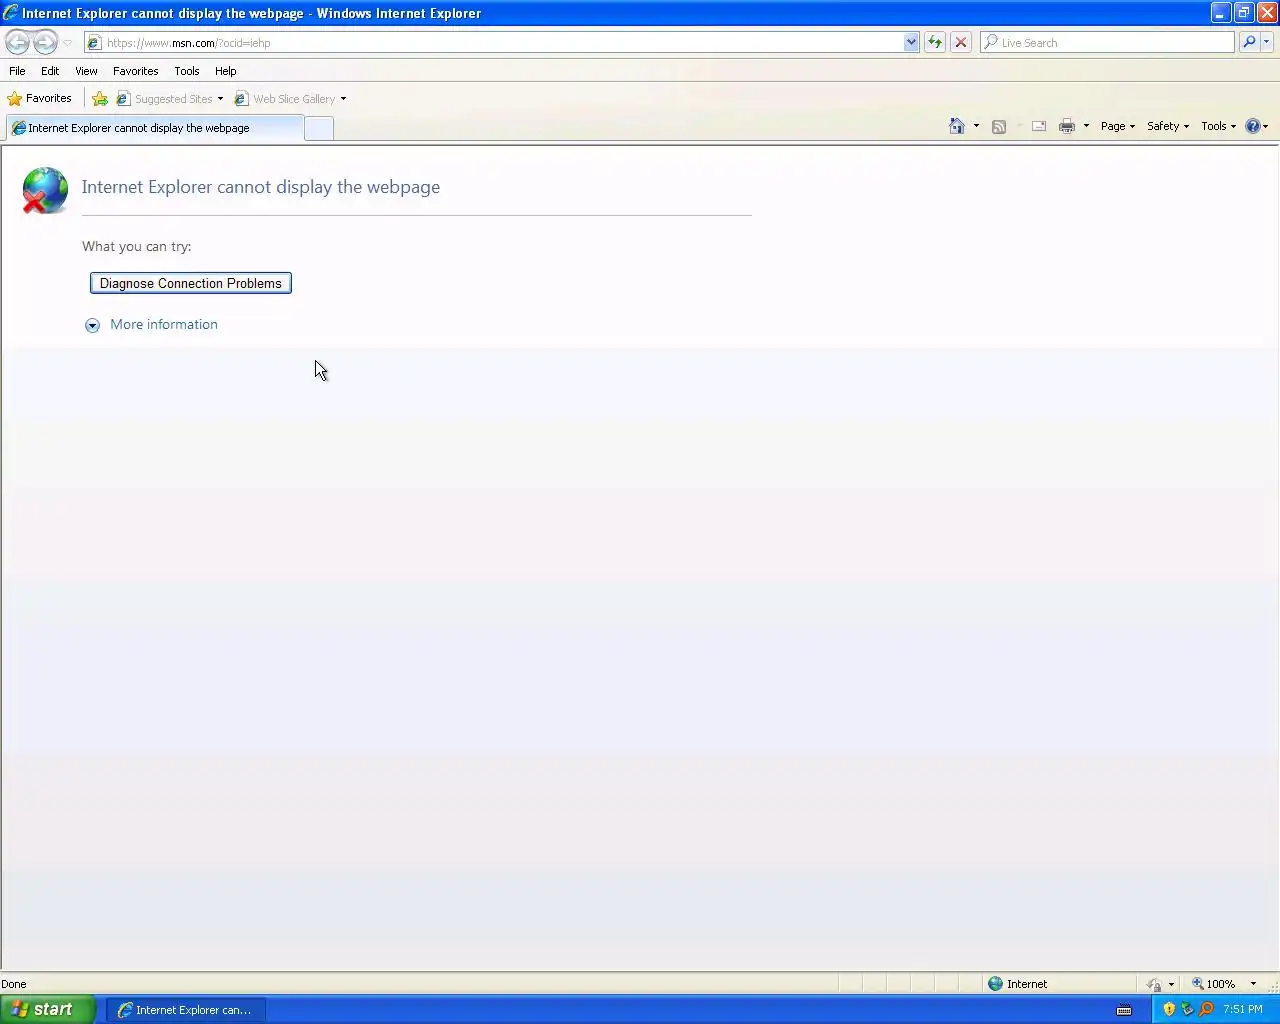Click the Favorites star button
Image resolution: width=1280 pixels, height=1024 pixels.
(40, 98)
